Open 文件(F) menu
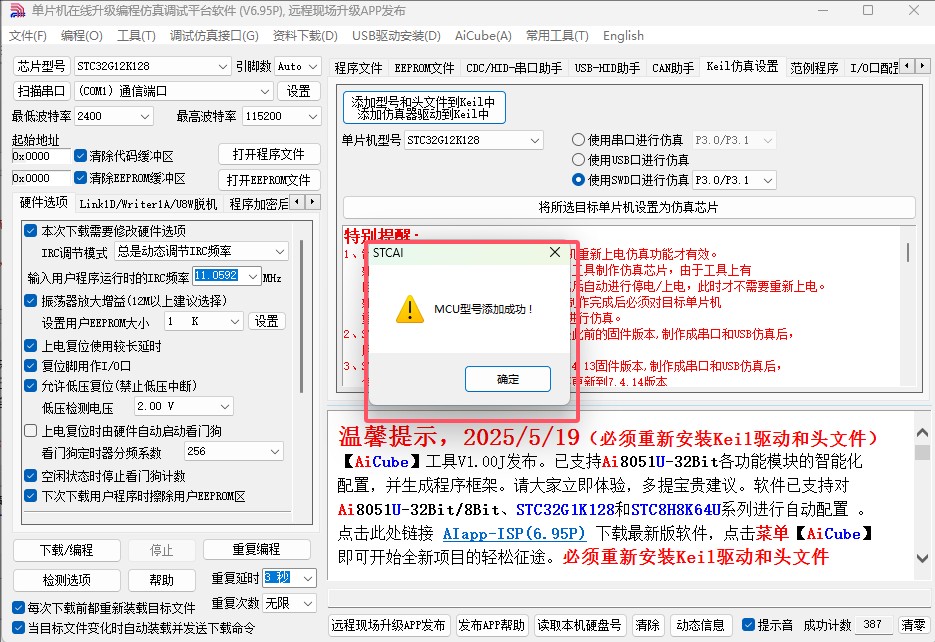The height and width of the screenshot is (642, 935). click(27, 36)
